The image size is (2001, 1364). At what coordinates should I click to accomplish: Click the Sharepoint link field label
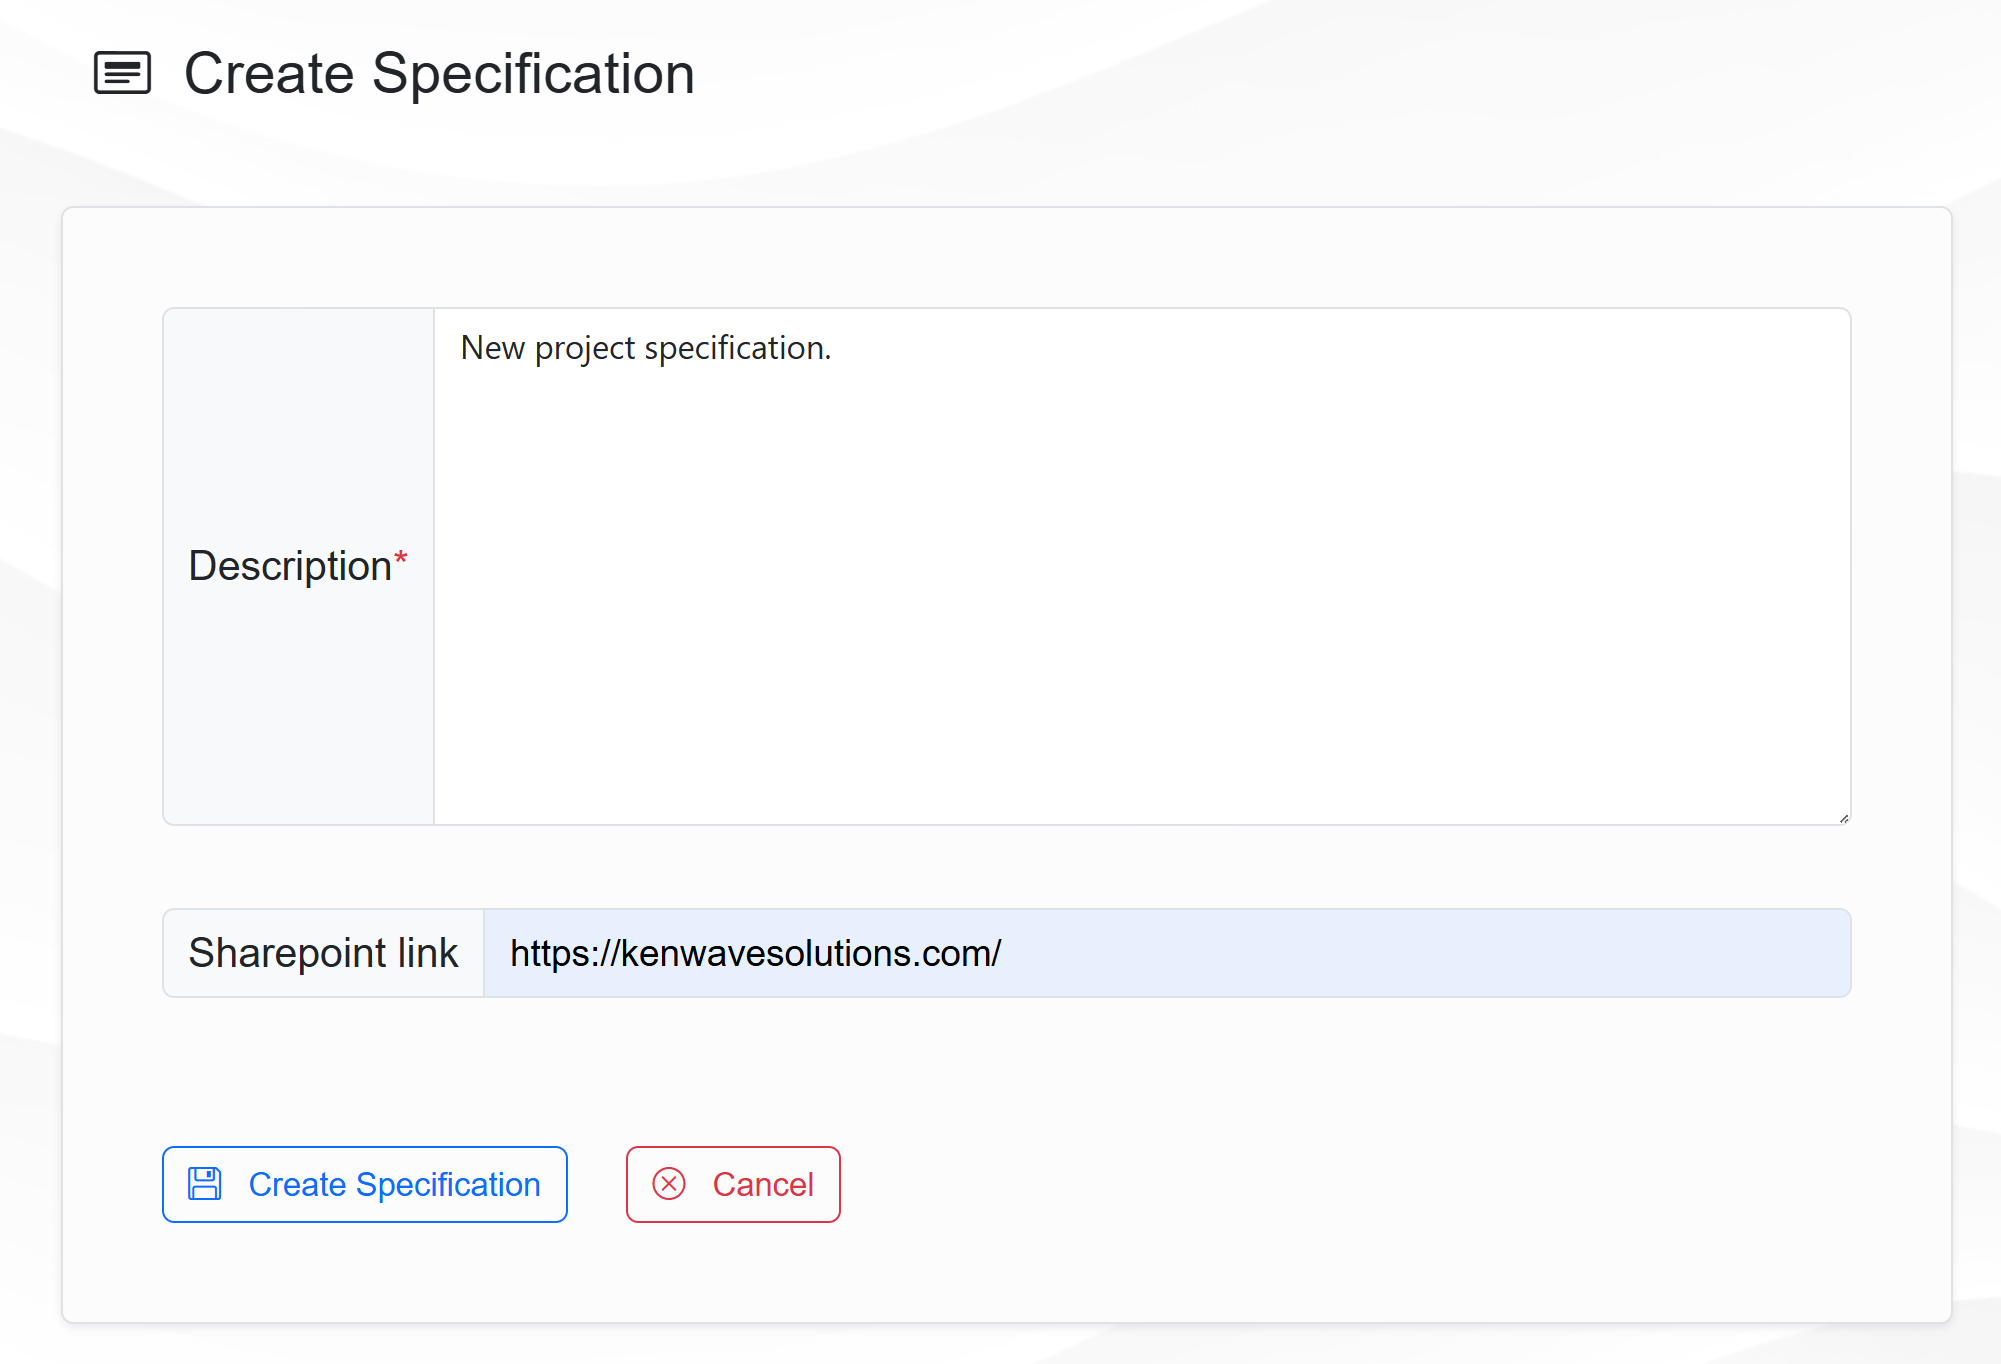[x=323, y=953]
